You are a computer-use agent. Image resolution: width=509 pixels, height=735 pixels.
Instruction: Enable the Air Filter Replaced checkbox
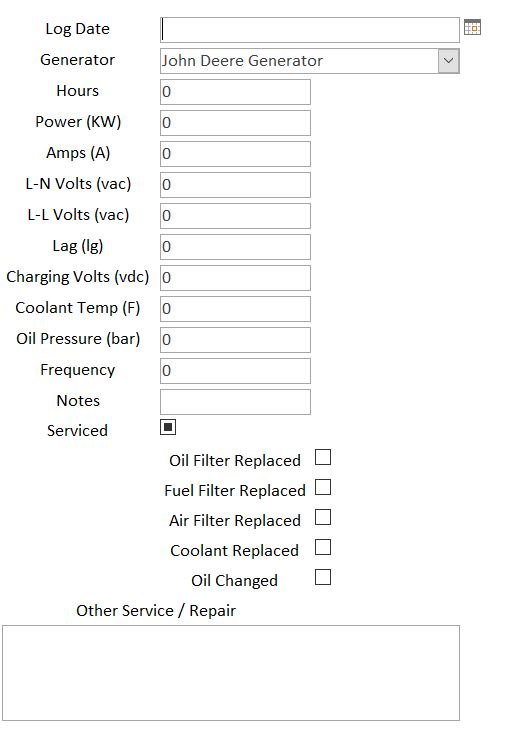(323, 517)
